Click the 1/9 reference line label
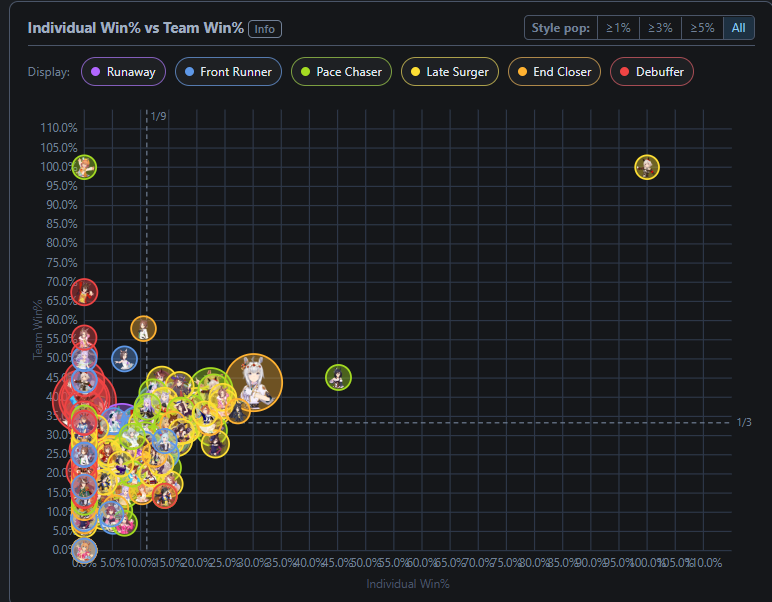The image size is (772, 602). point(159,117)
